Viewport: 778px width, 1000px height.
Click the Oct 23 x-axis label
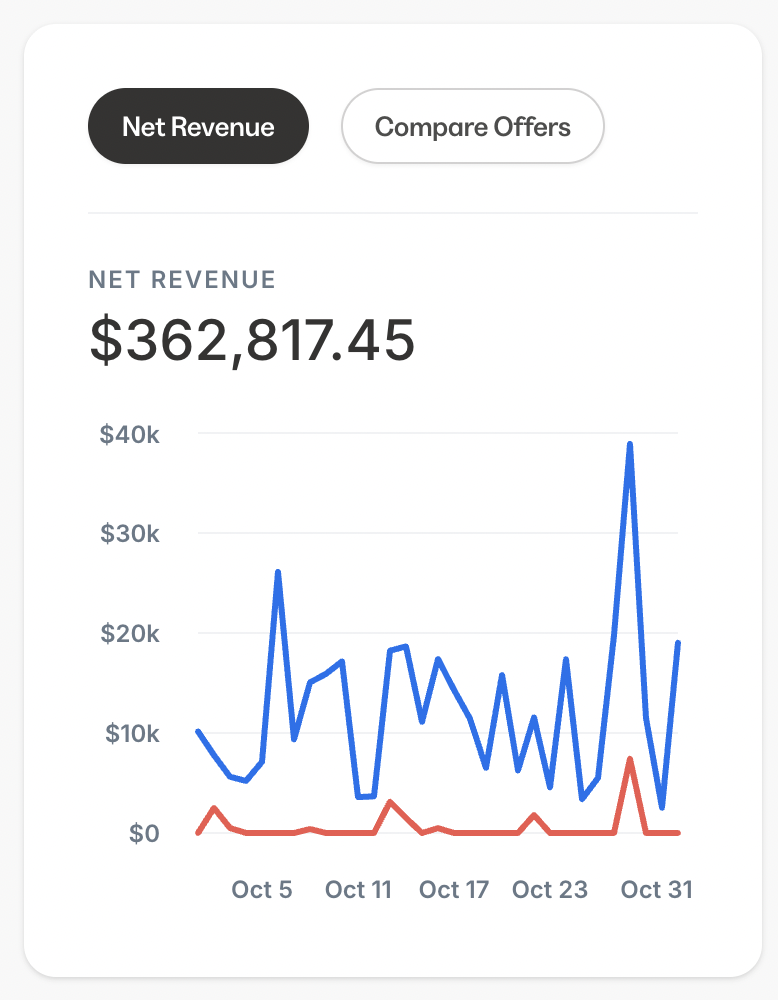coord(550,889)
